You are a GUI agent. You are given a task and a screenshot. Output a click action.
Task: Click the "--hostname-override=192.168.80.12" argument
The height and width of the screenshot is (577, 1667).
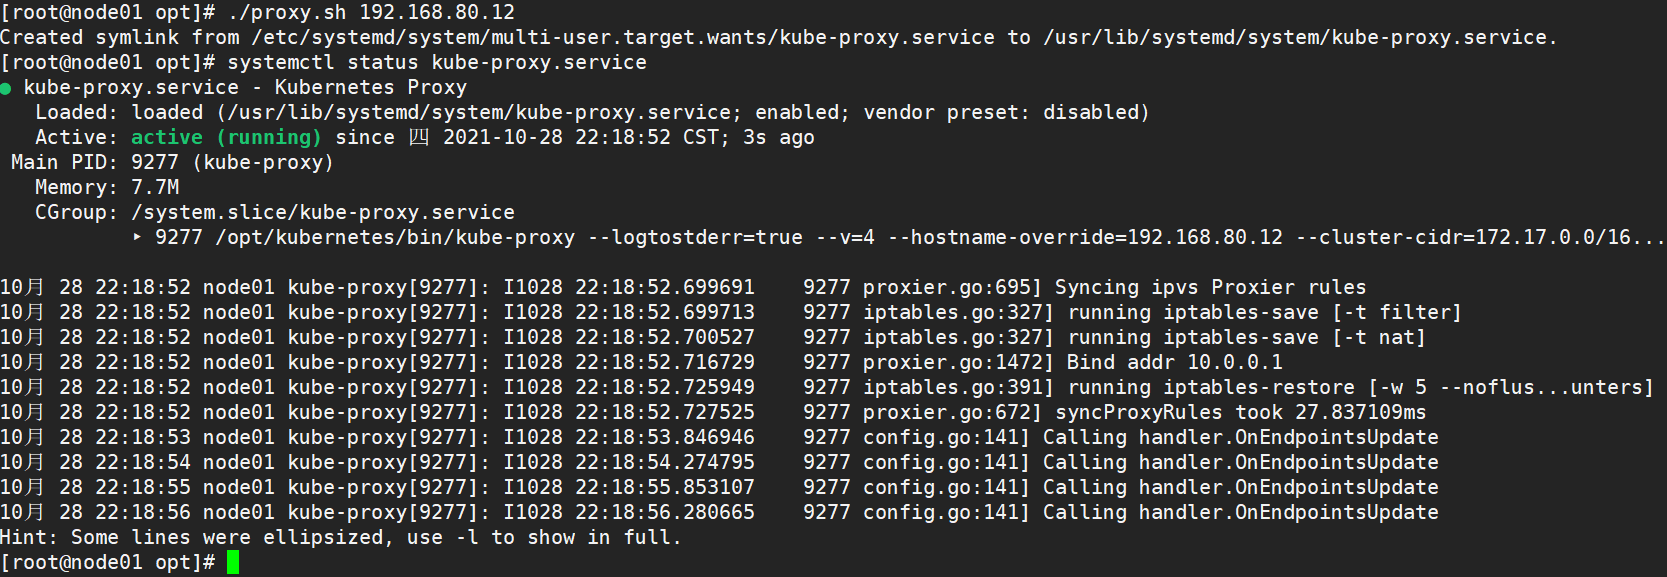point(1085,237)
